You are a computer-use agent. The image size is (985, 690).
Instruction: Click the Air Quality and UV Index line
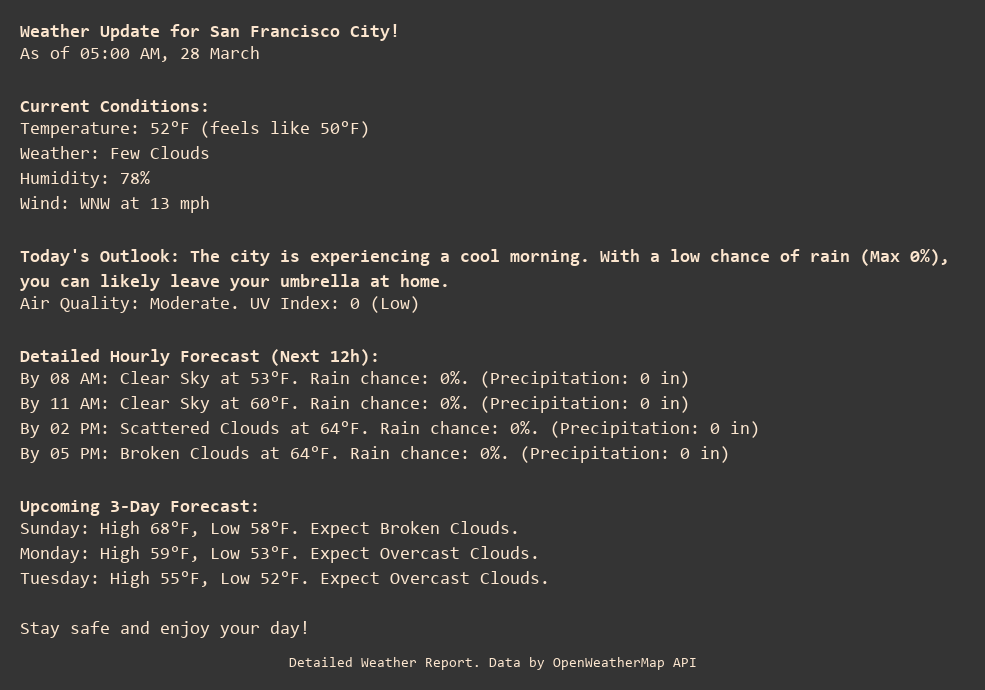click(x=219, y=303)
